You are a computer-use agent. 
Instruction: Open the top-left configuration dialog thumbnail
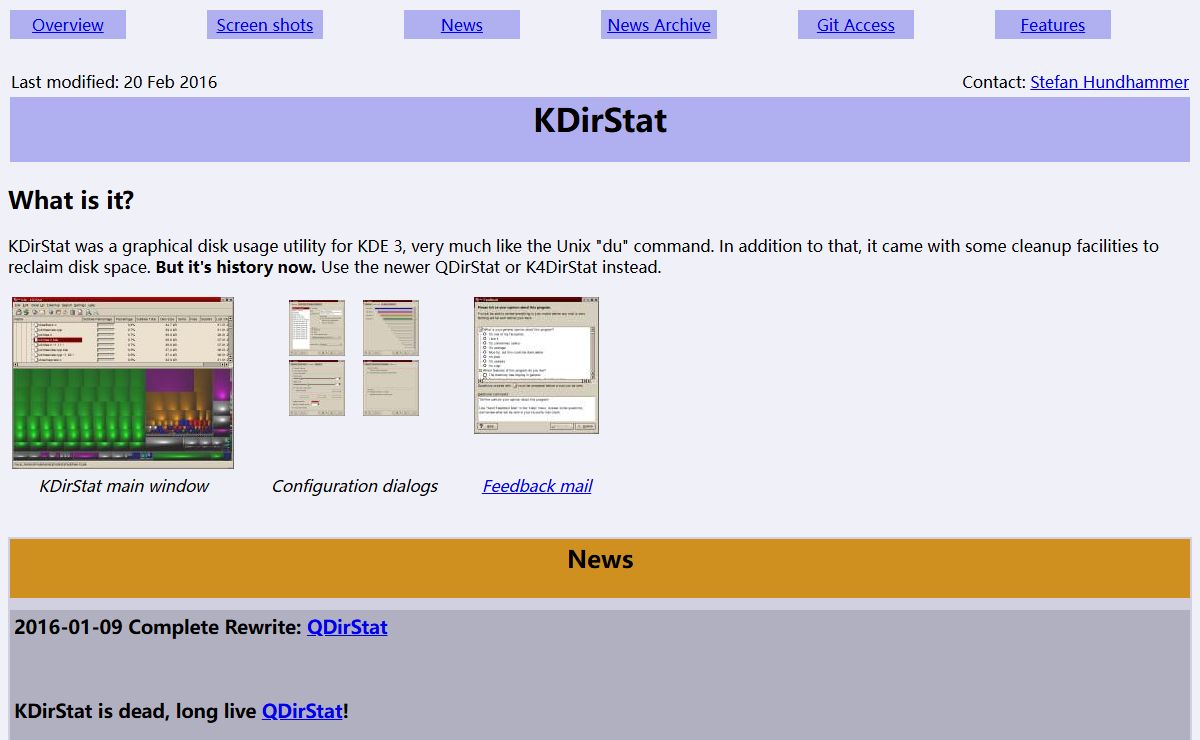tap(317, 327)
